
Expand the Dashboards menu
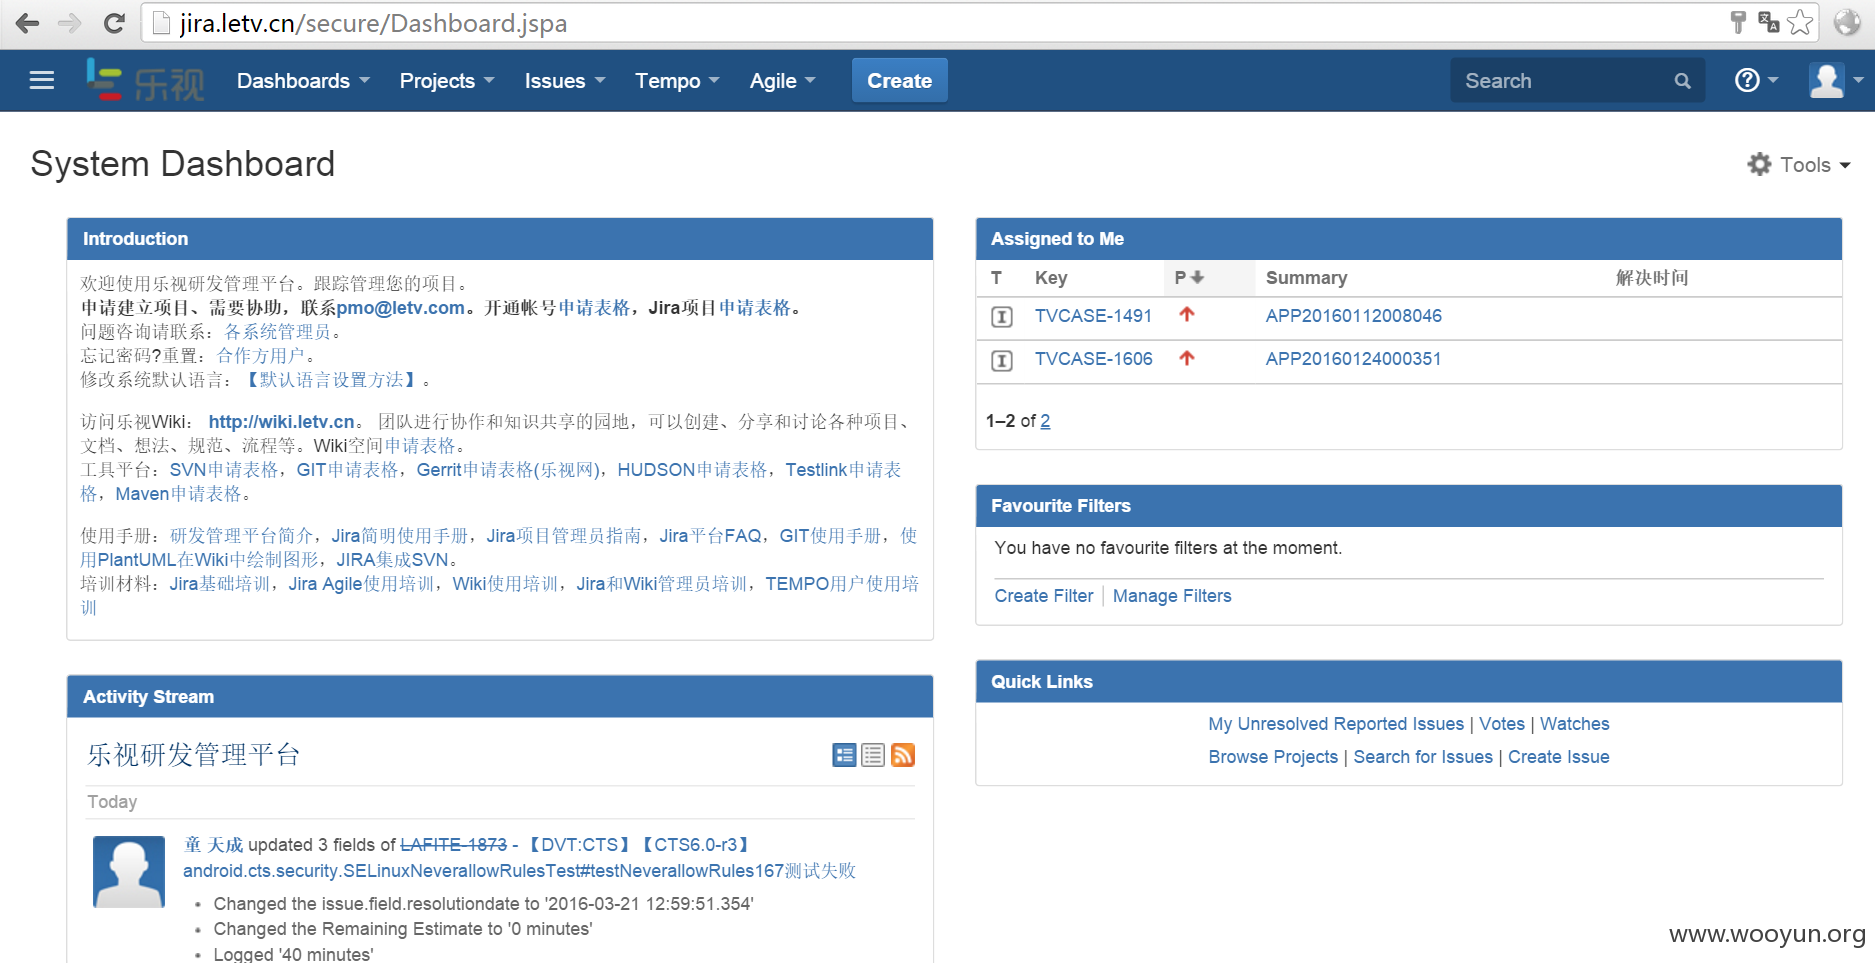tap(303, 81)
